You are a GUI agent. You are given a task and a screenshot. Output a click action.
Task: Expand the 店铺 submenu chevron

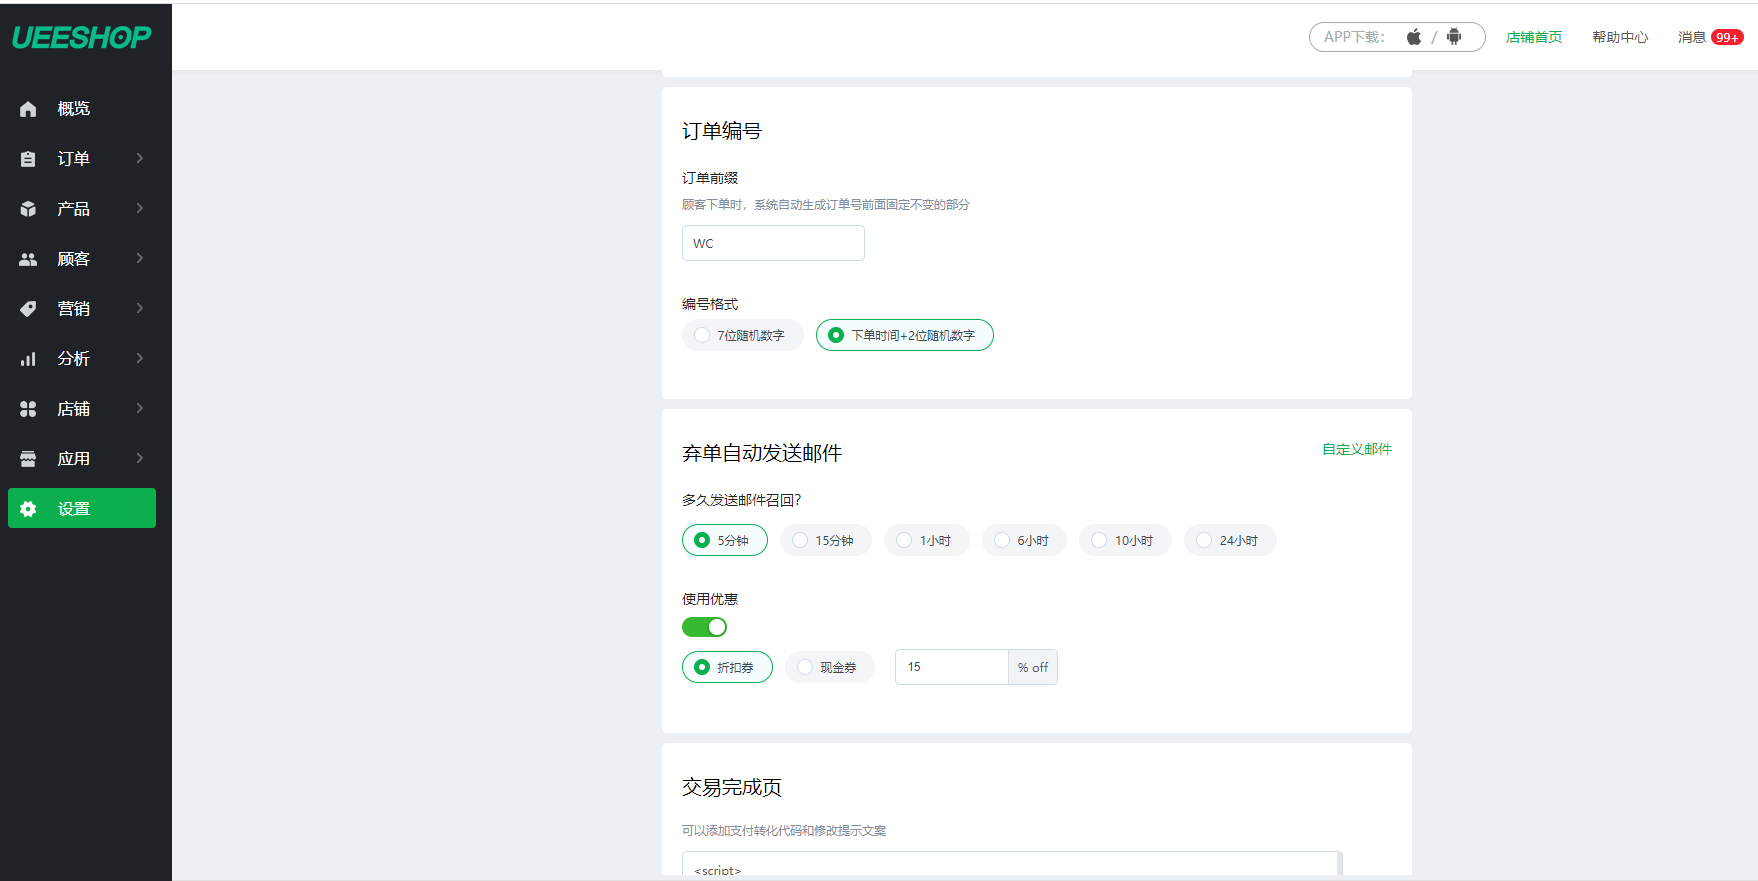(140, 408)
